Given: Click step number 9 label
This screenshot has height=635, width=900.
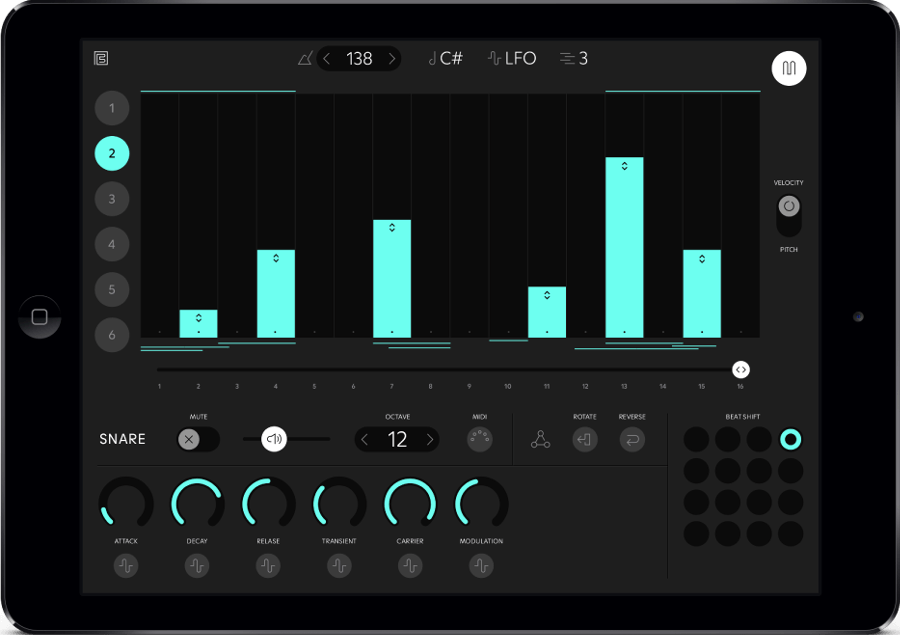Looking at the screenshot, I should (470, 386).
